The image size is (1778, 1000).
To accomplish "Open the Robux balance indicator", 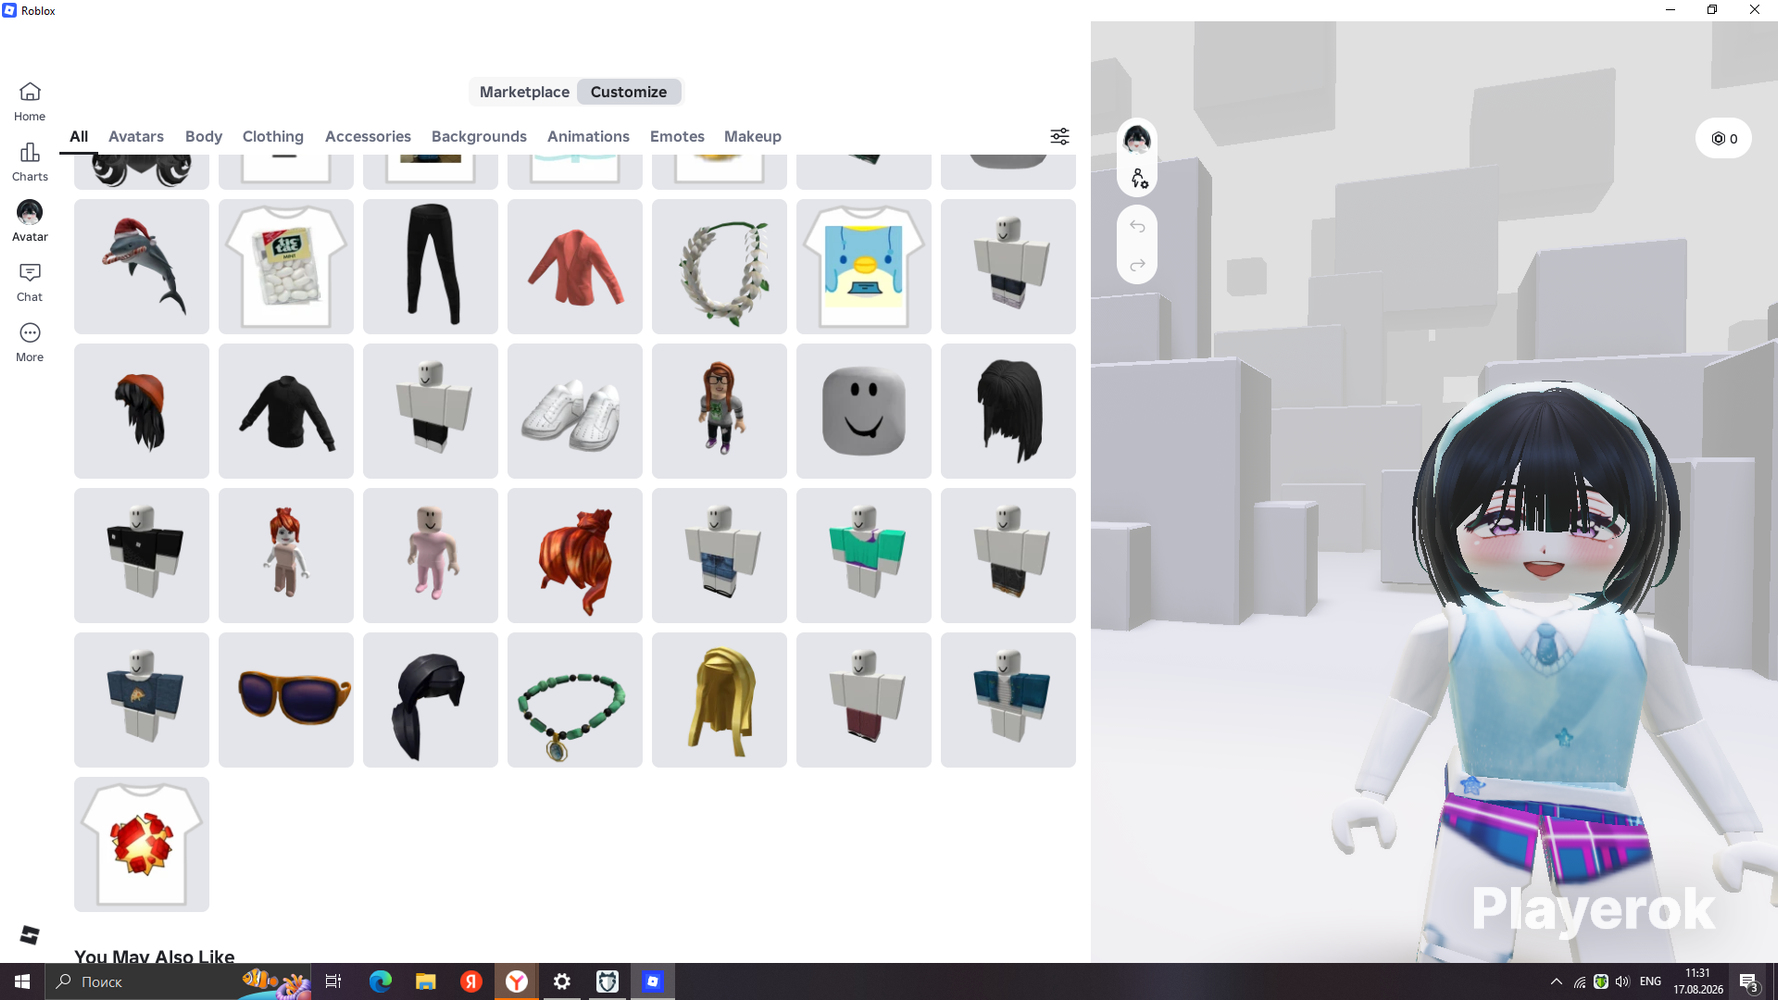I will [1724, 139].
